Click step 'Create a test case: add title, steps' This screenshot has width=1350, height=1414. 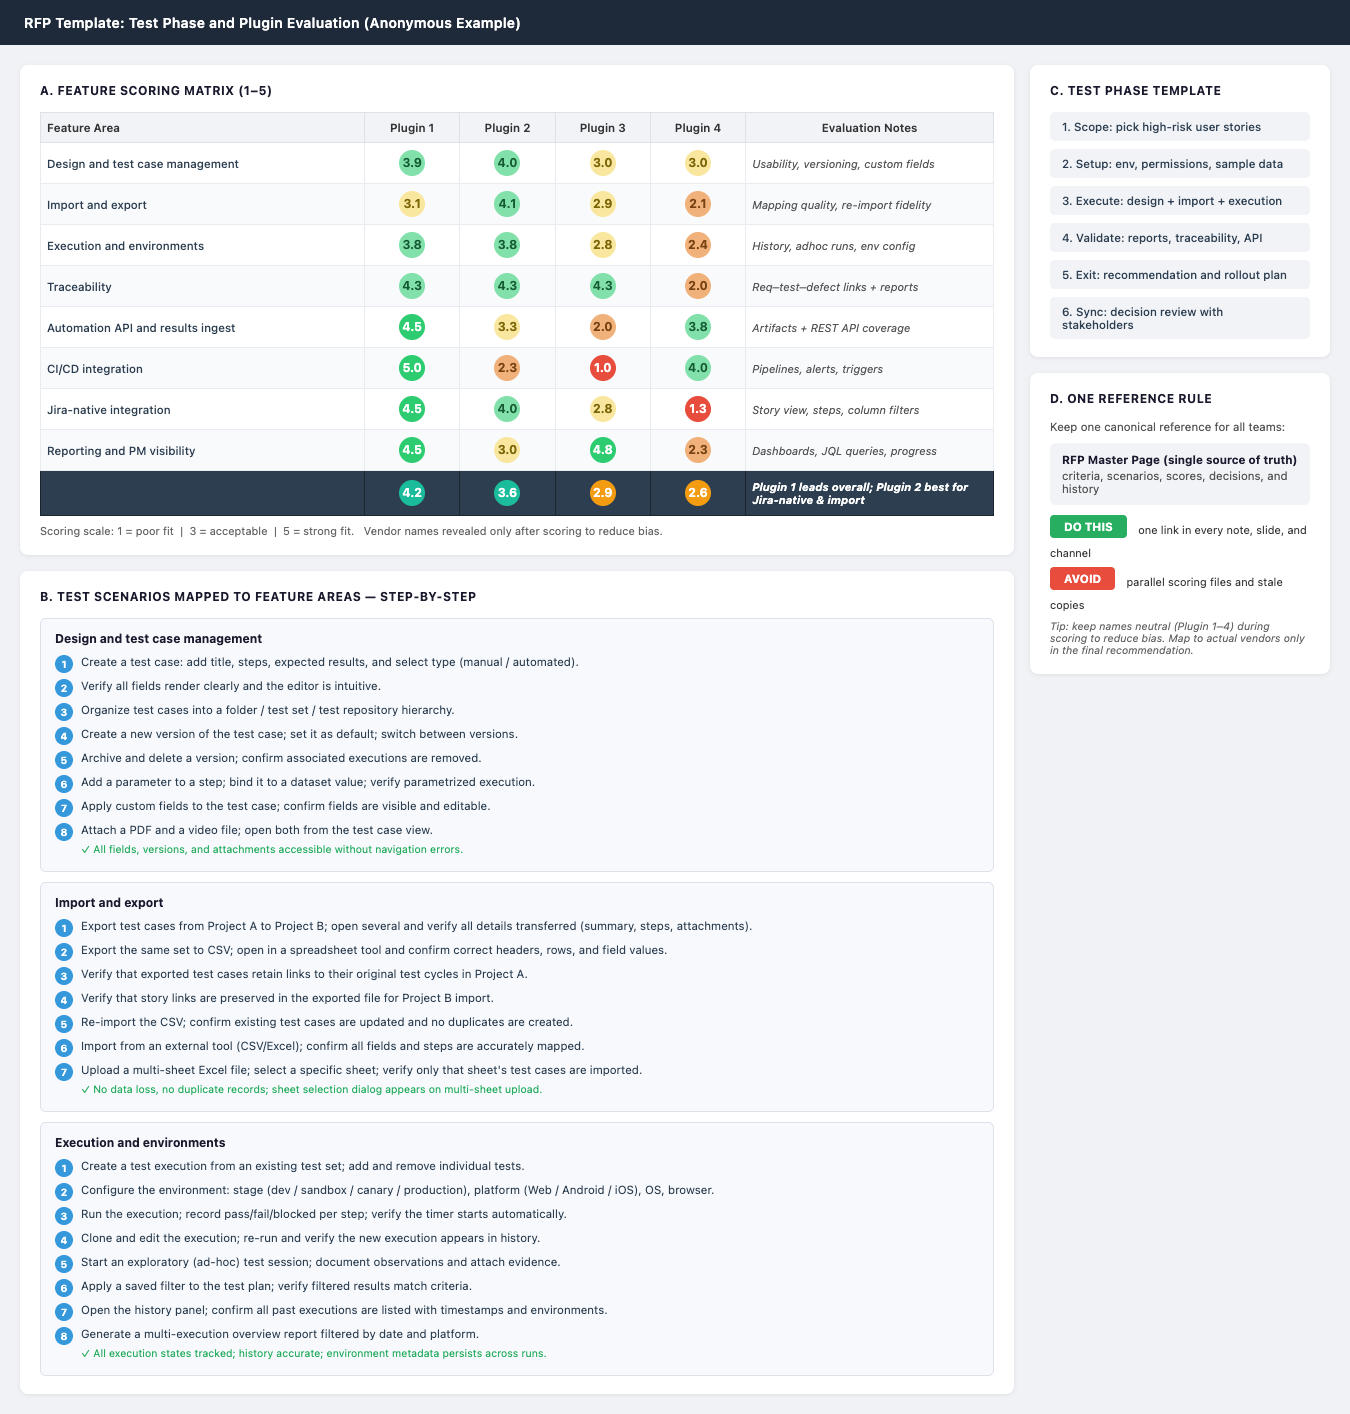tap(329, 662)
